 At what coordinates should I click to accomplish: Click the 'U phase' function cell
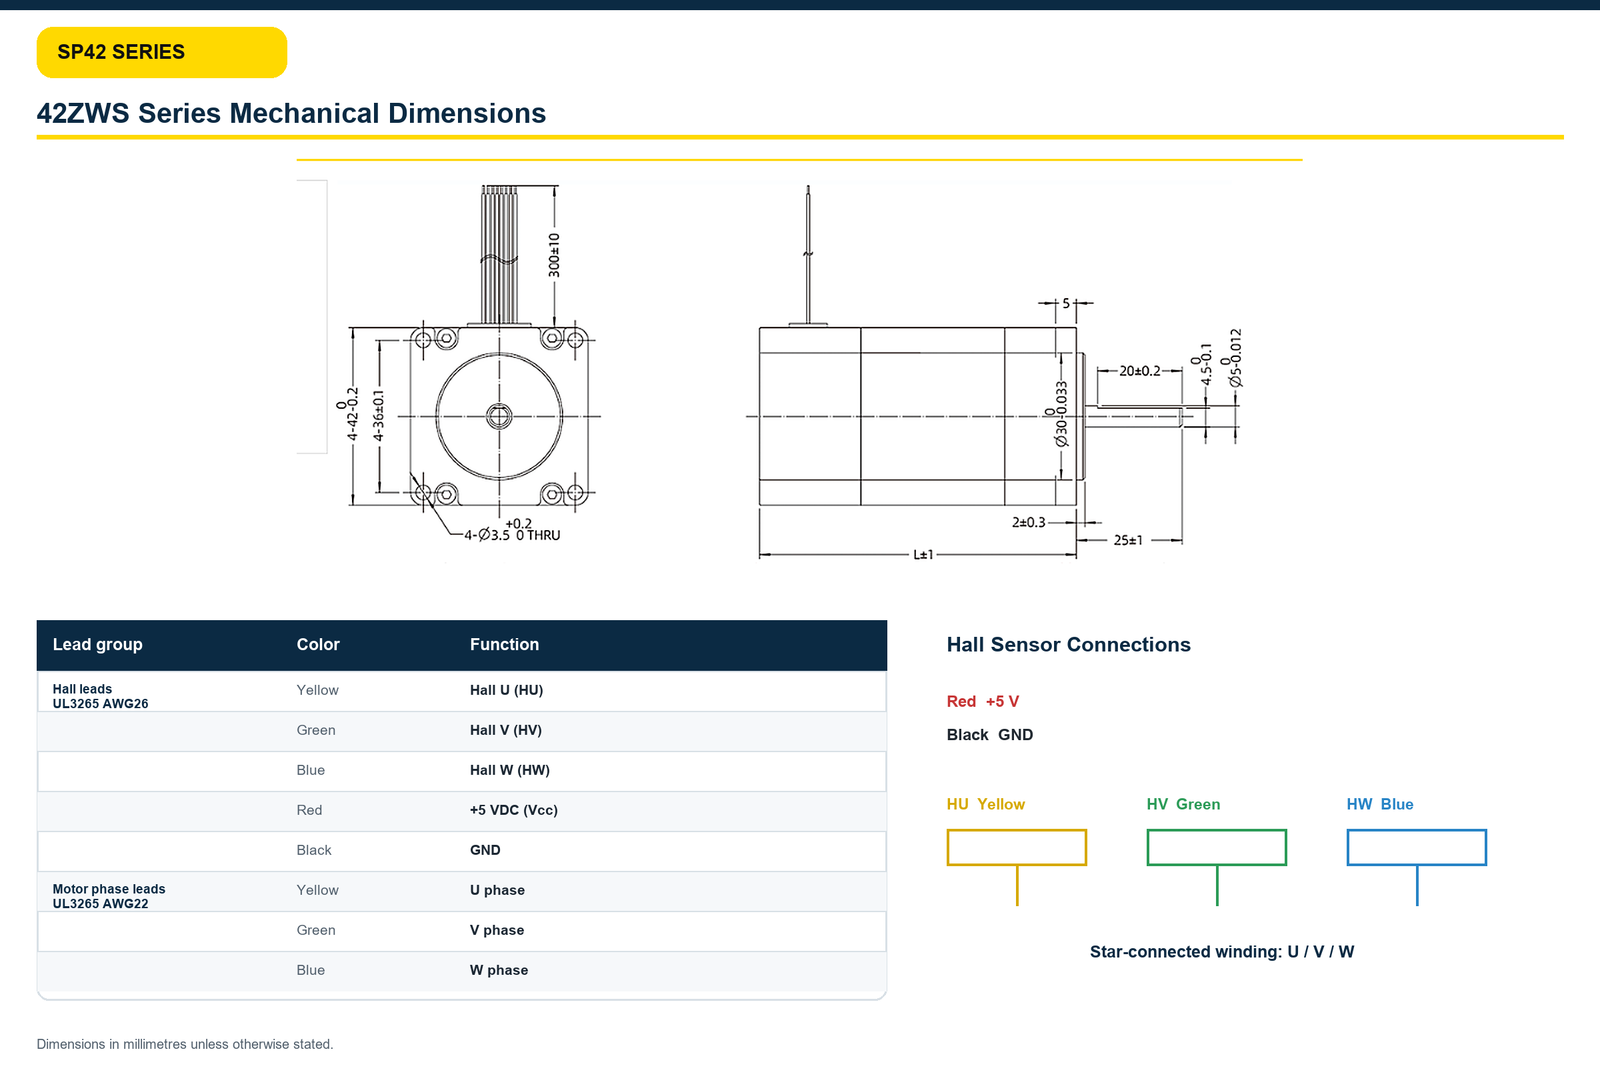pyautogui.click(x=497, y=890)
